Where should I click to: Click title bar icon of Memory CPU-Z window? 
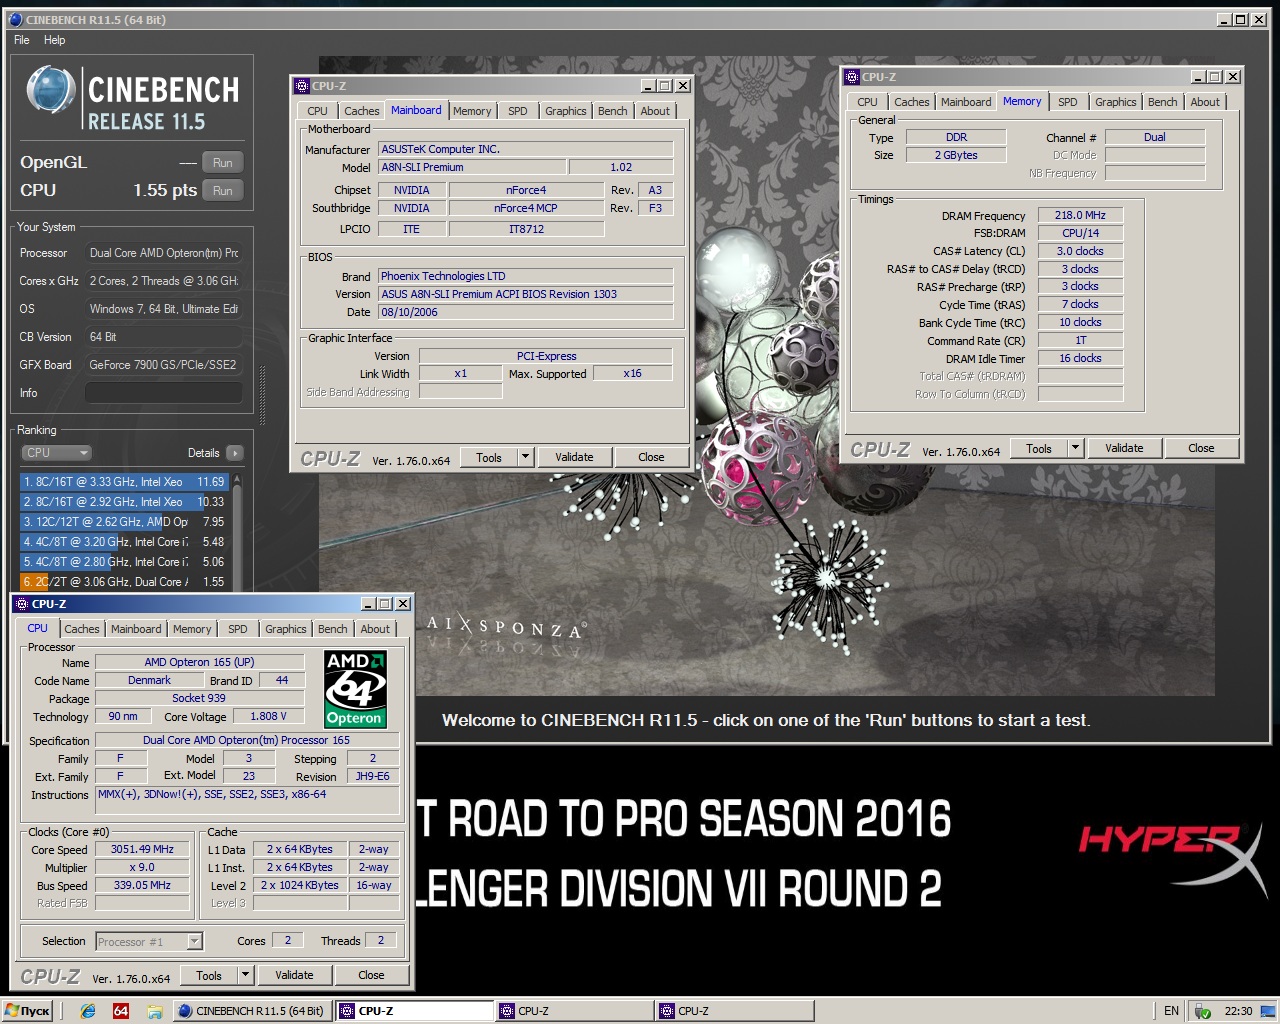tap(852, 77)
